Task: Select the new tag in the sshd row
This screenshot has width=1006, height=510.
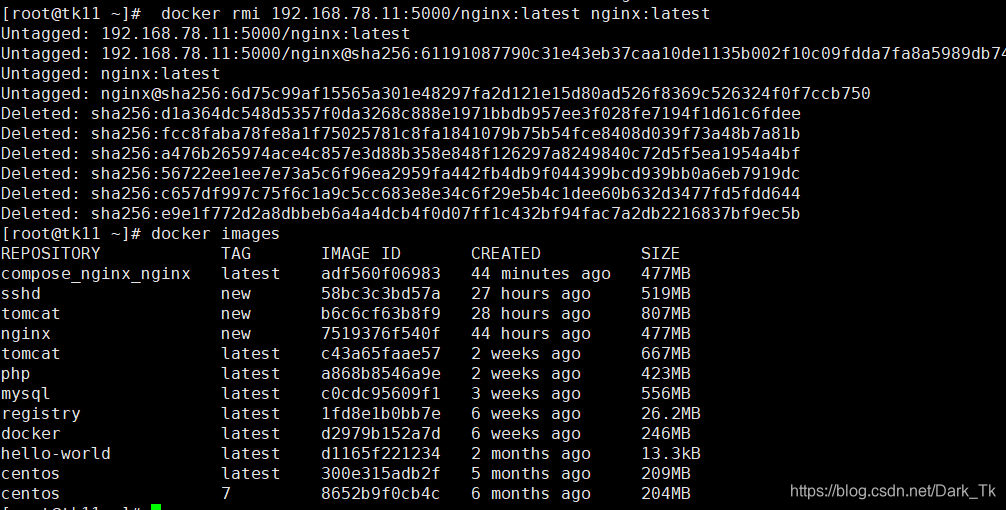Action: (x=235, y=294)
